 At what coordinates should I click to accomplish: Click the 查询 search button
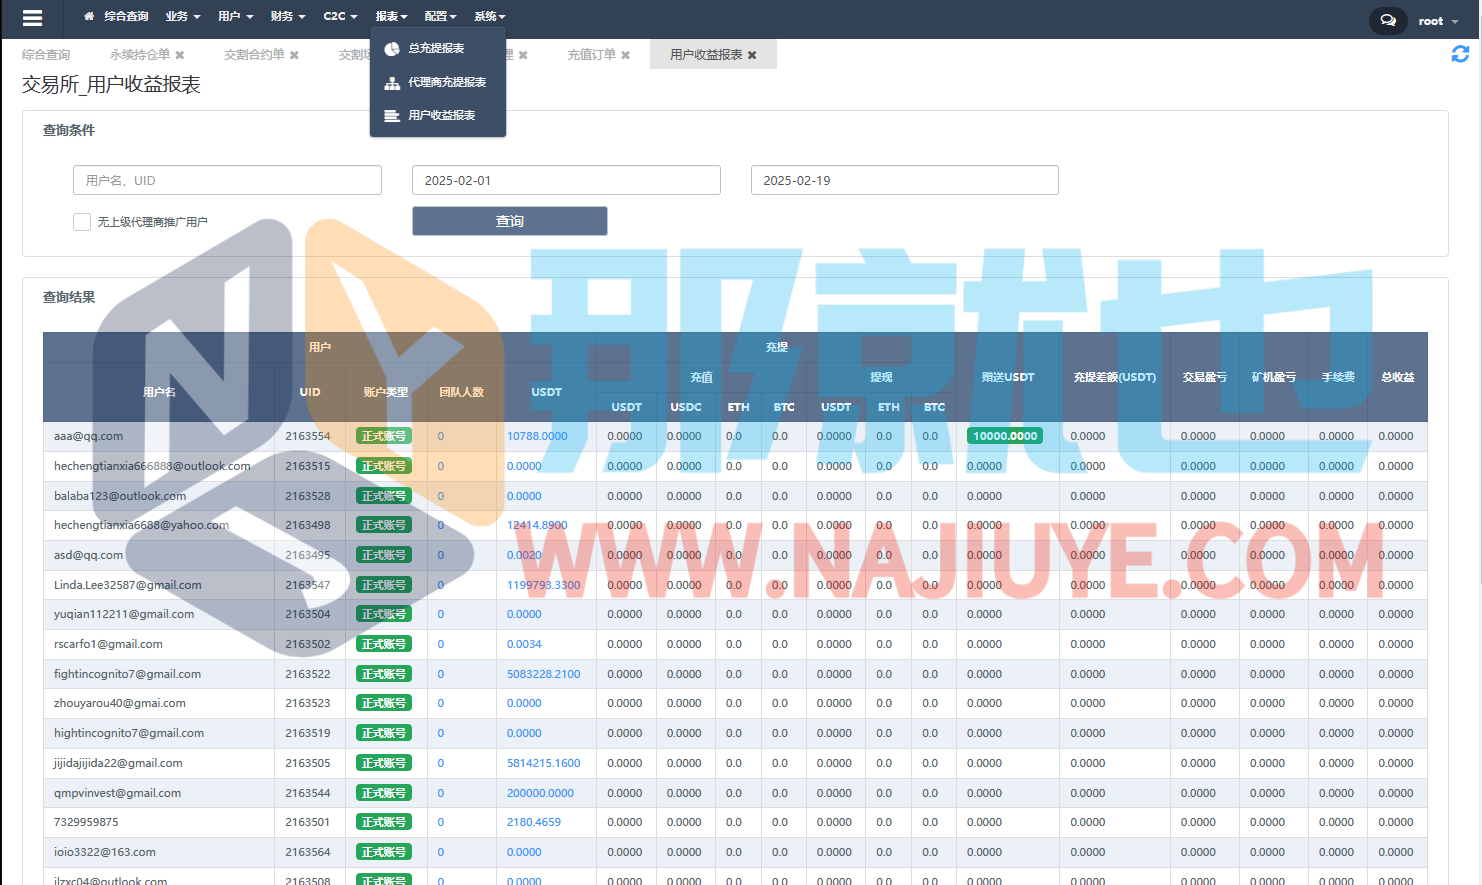tap(509, 221)
